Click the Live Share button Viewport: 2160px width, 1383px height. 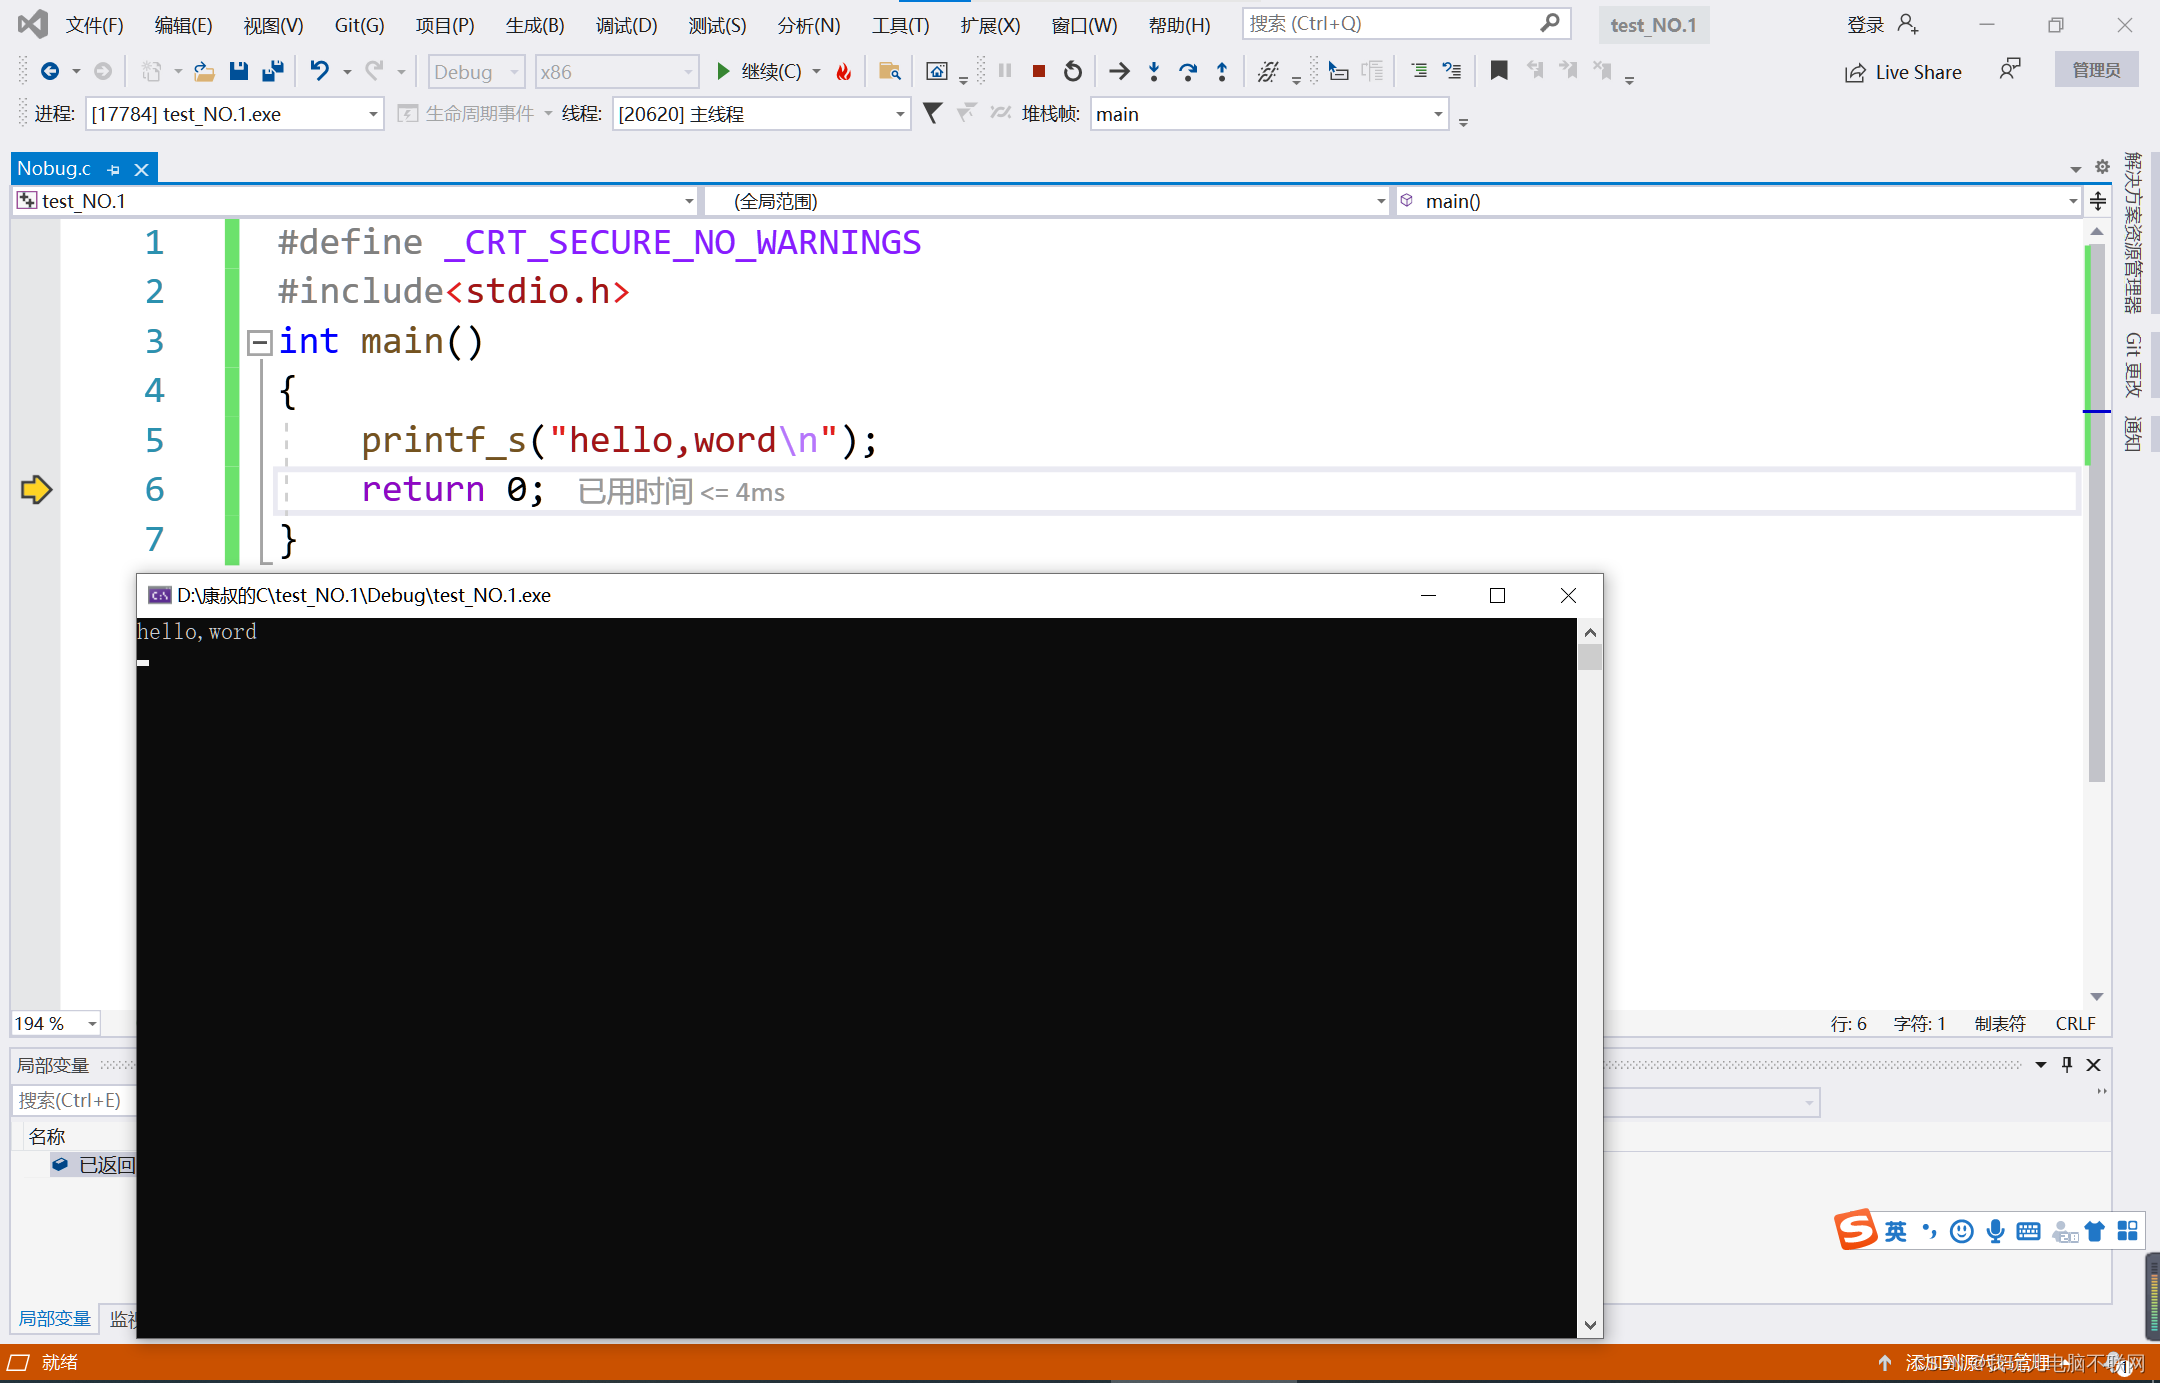[1903, 72]
